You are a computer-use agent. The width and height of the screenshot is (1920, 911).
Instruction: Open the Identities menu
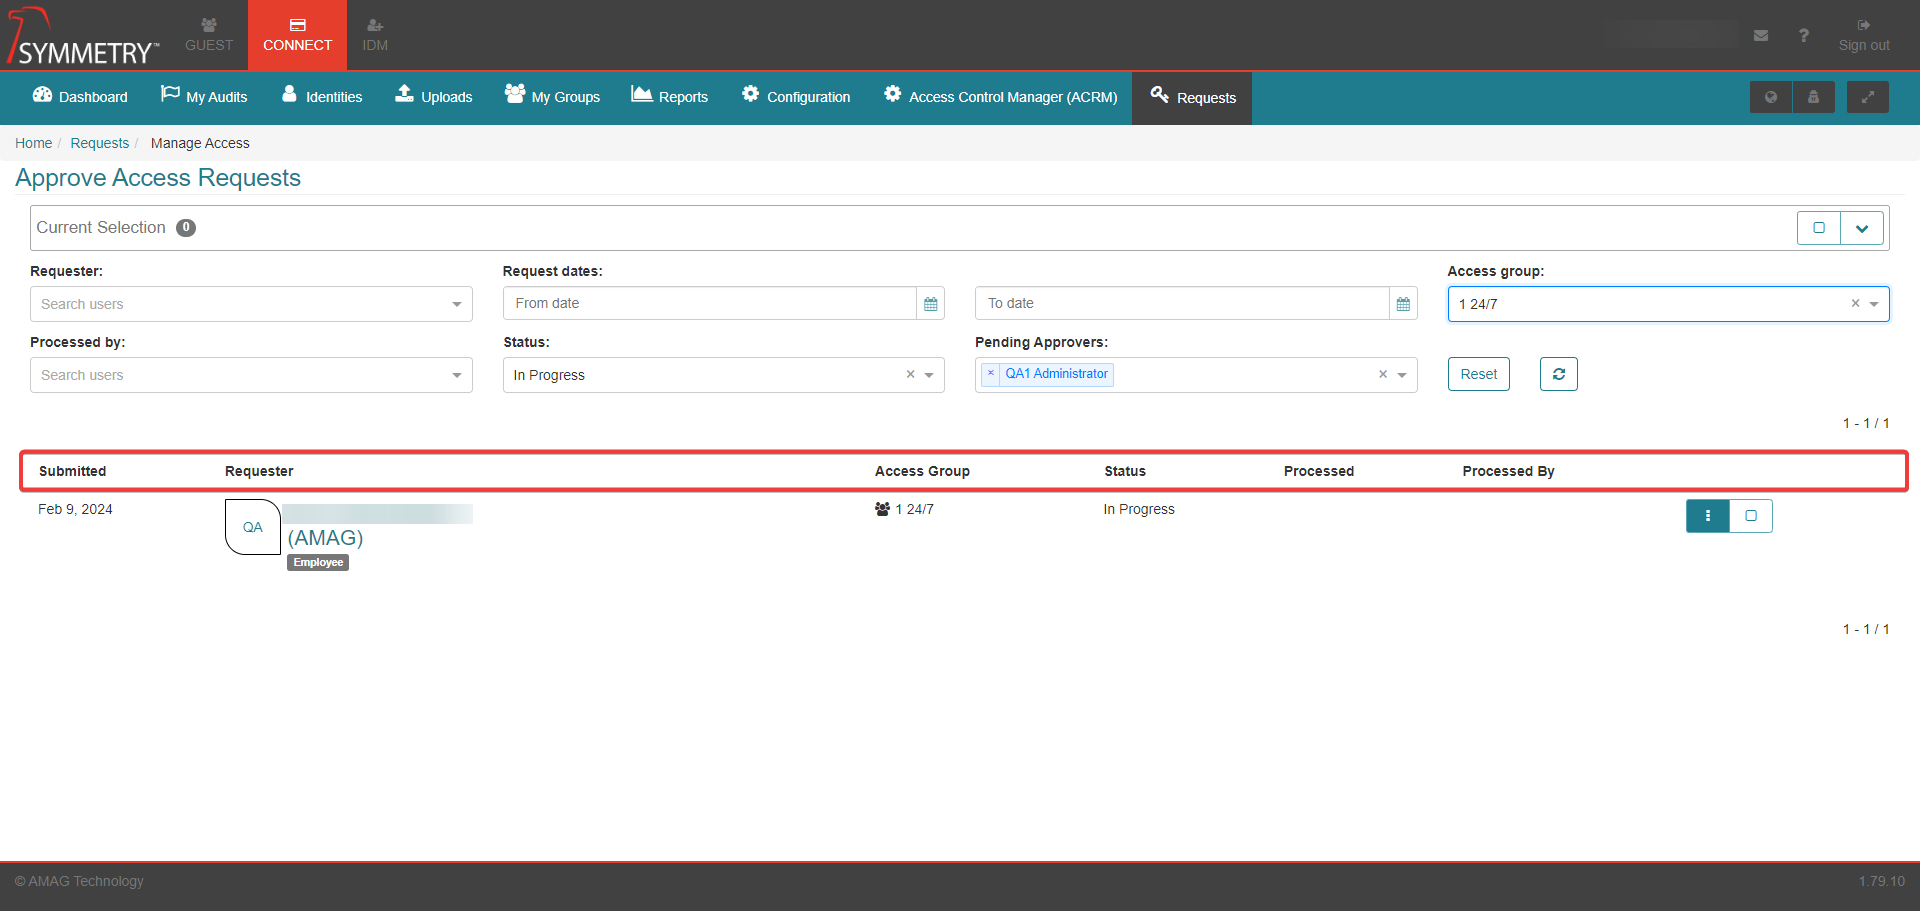coord(322,97)
